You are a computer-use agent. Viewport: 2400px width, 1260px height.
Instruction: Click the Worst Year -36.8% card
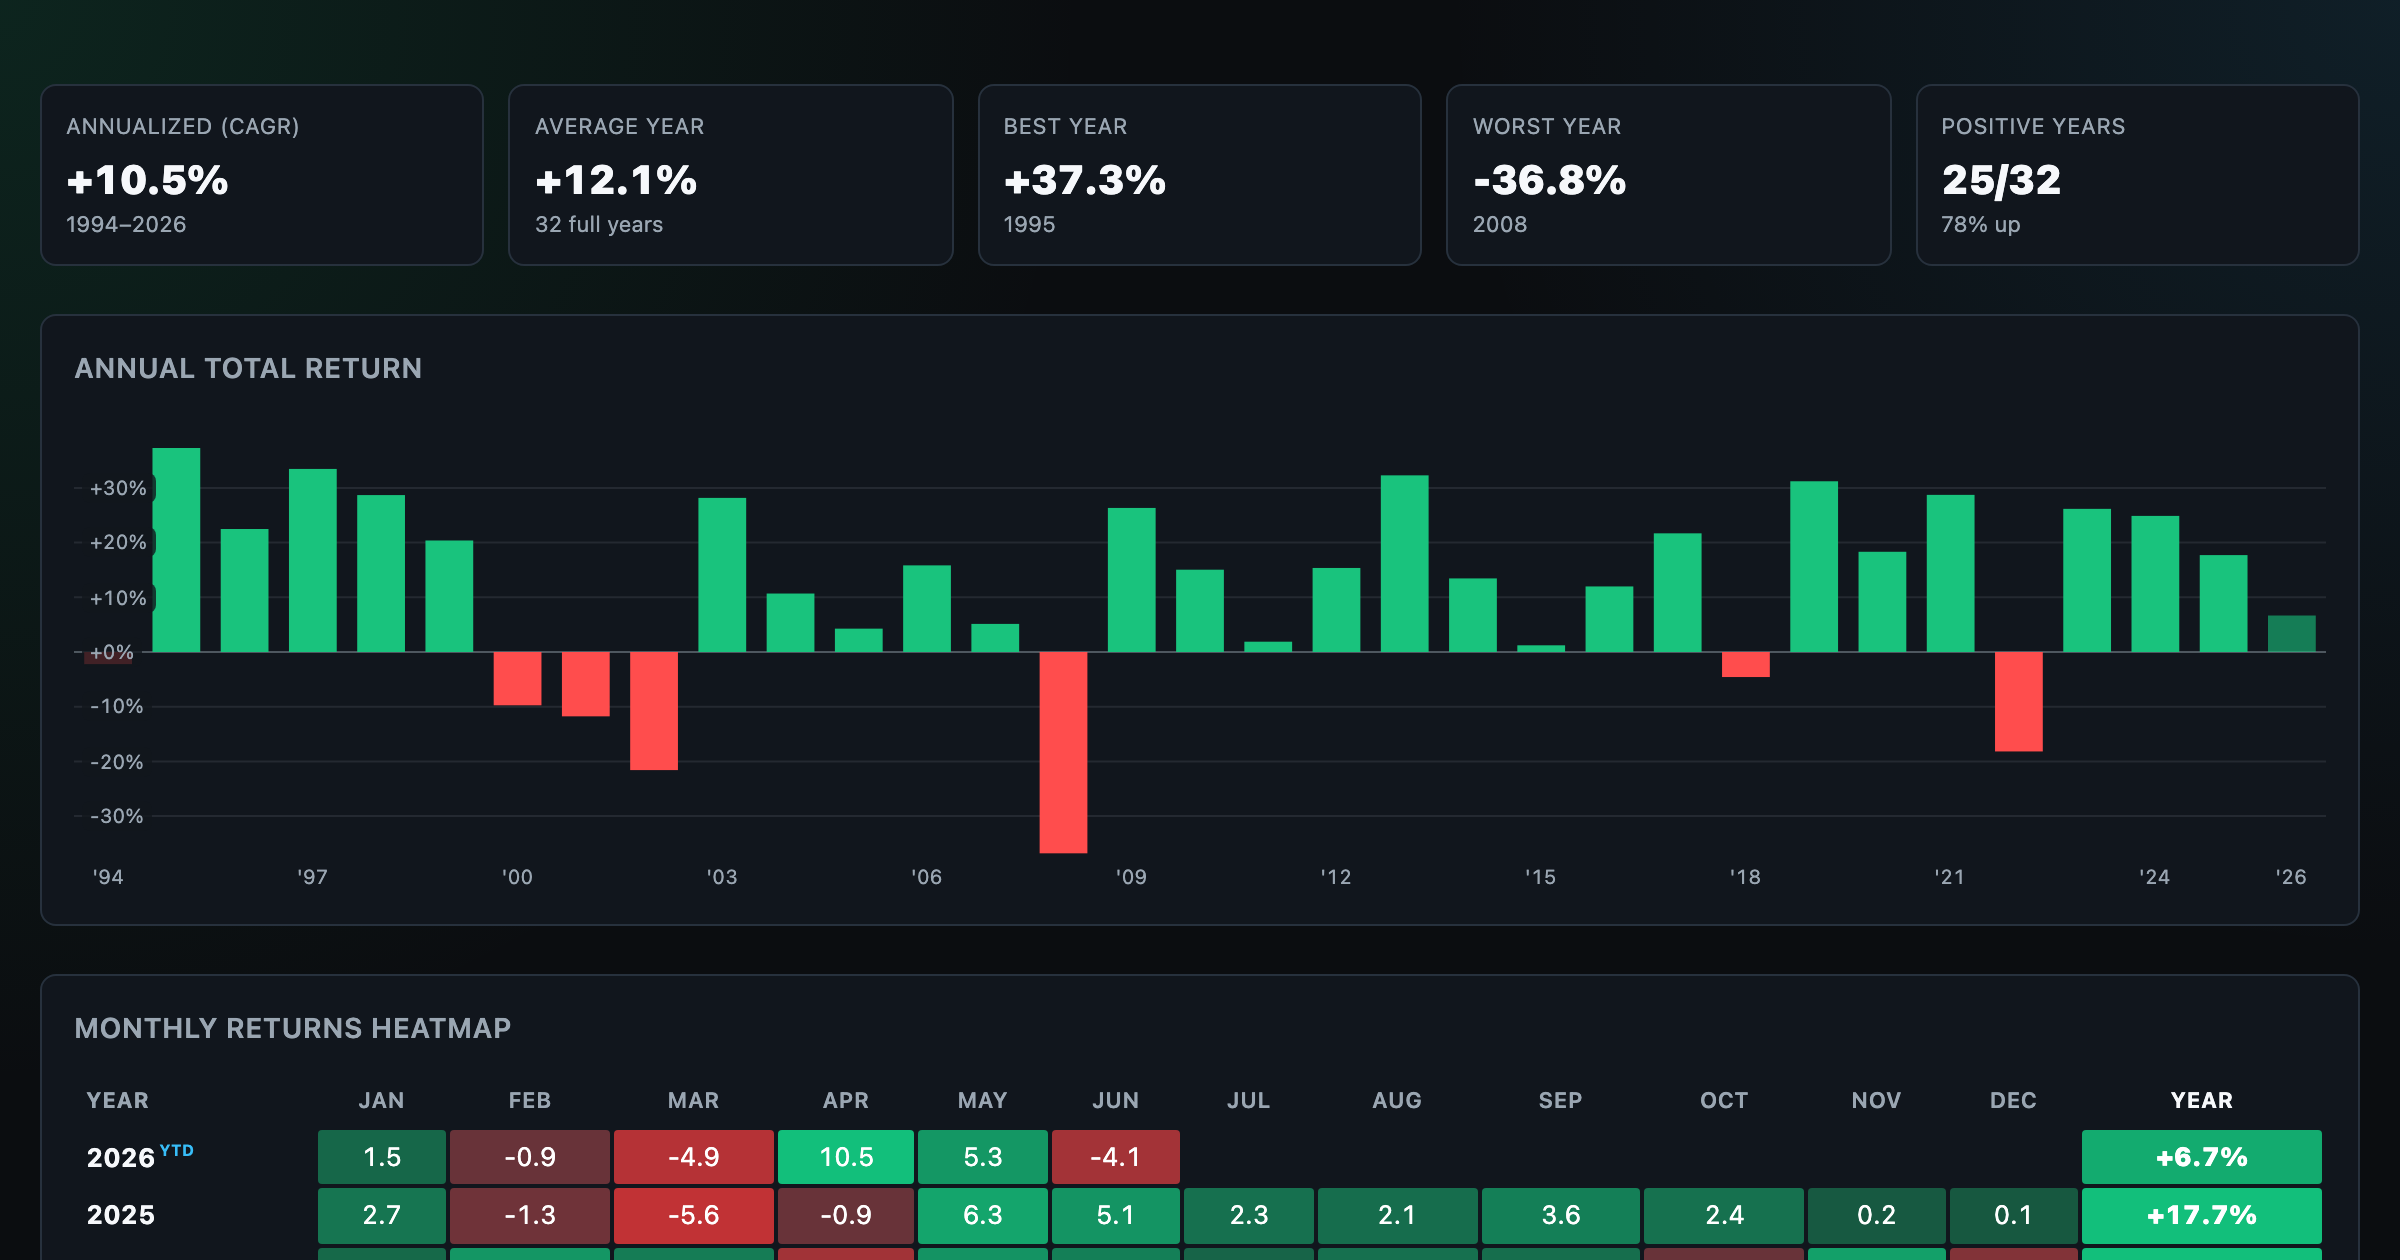(x=1669, y=175)
